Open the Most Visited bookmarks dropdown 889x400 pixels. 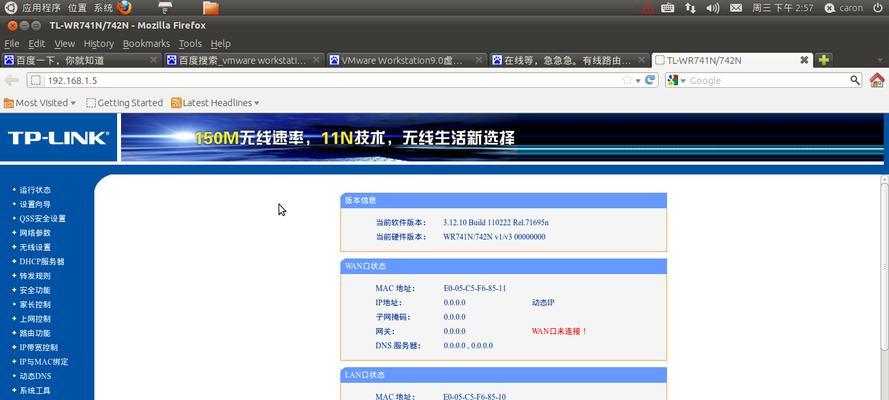point(40,103)
